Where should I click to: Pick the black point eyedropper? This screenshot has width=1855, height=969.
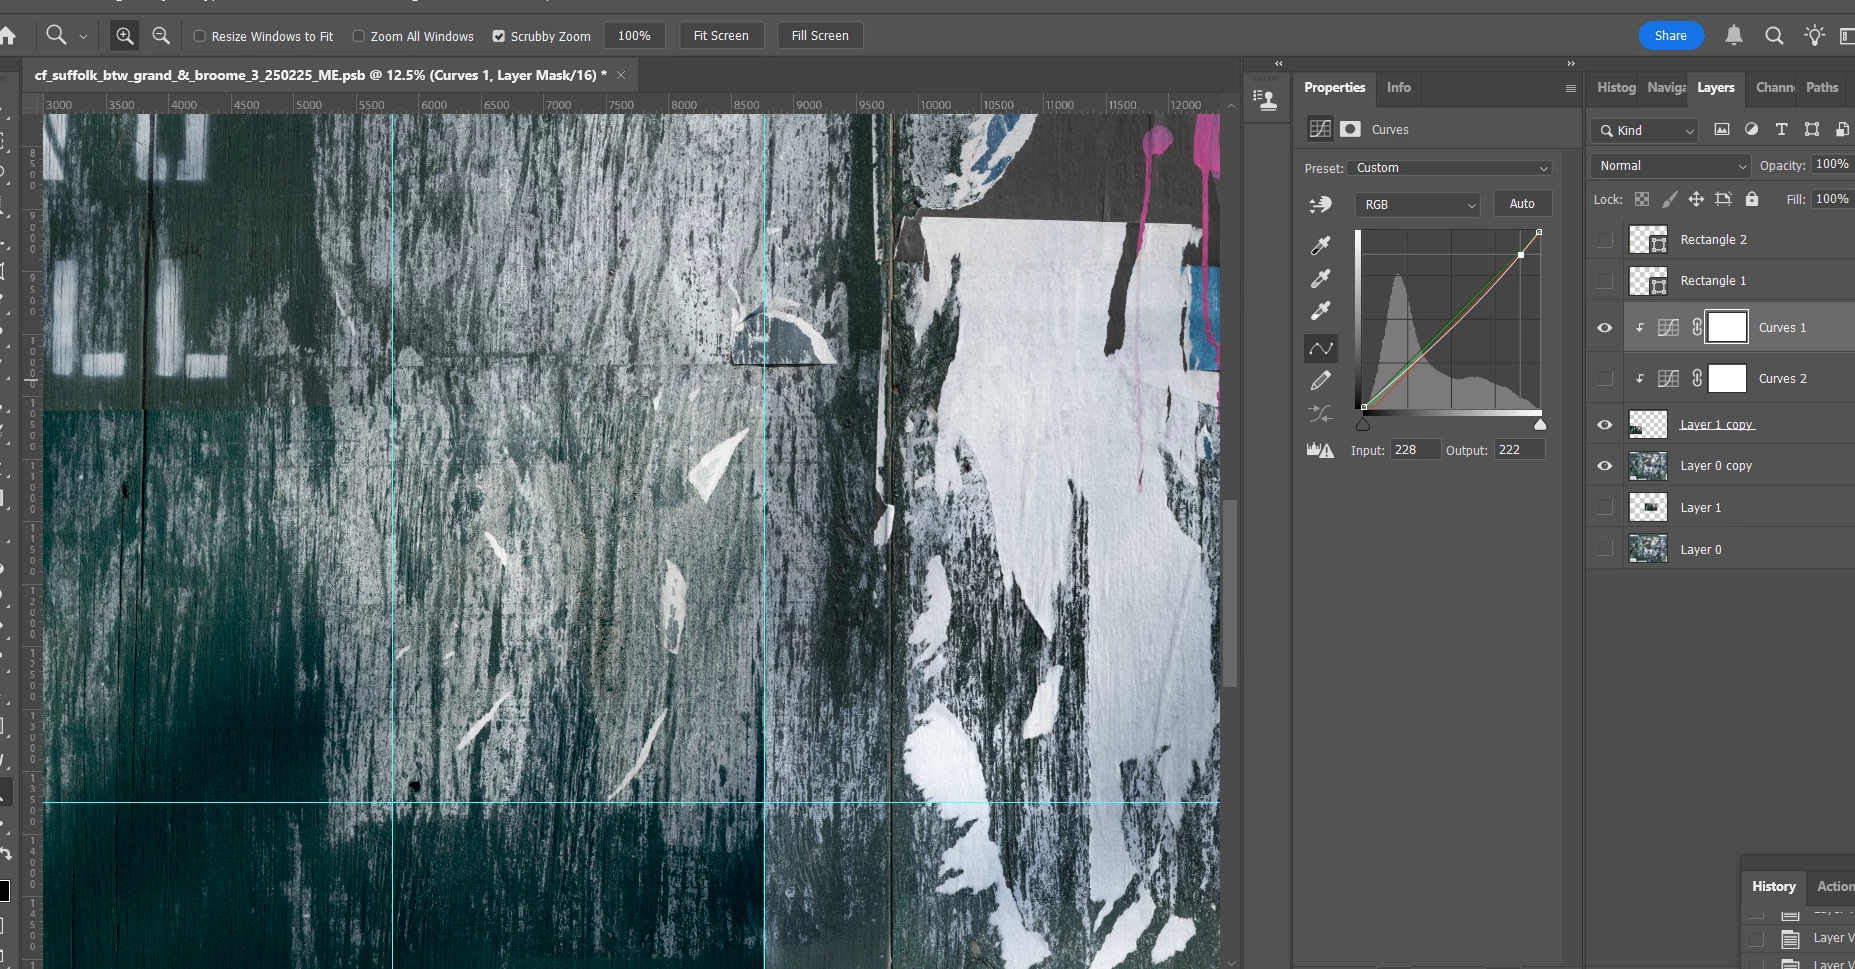pyautogui.click(x=1320, y=245)
